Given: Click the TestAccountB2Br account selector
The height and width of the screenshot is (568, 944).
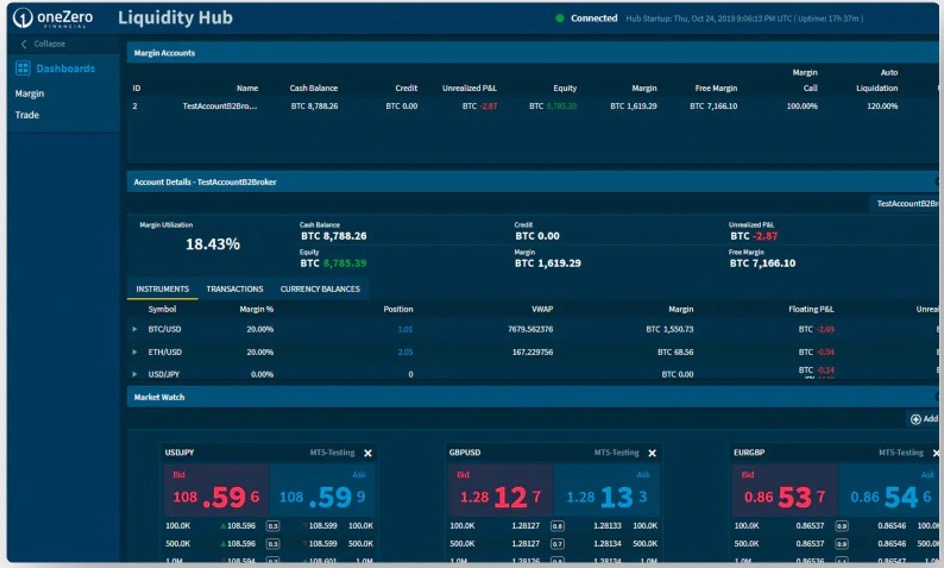Looking at the screenshot, I should tap(905, 204).
